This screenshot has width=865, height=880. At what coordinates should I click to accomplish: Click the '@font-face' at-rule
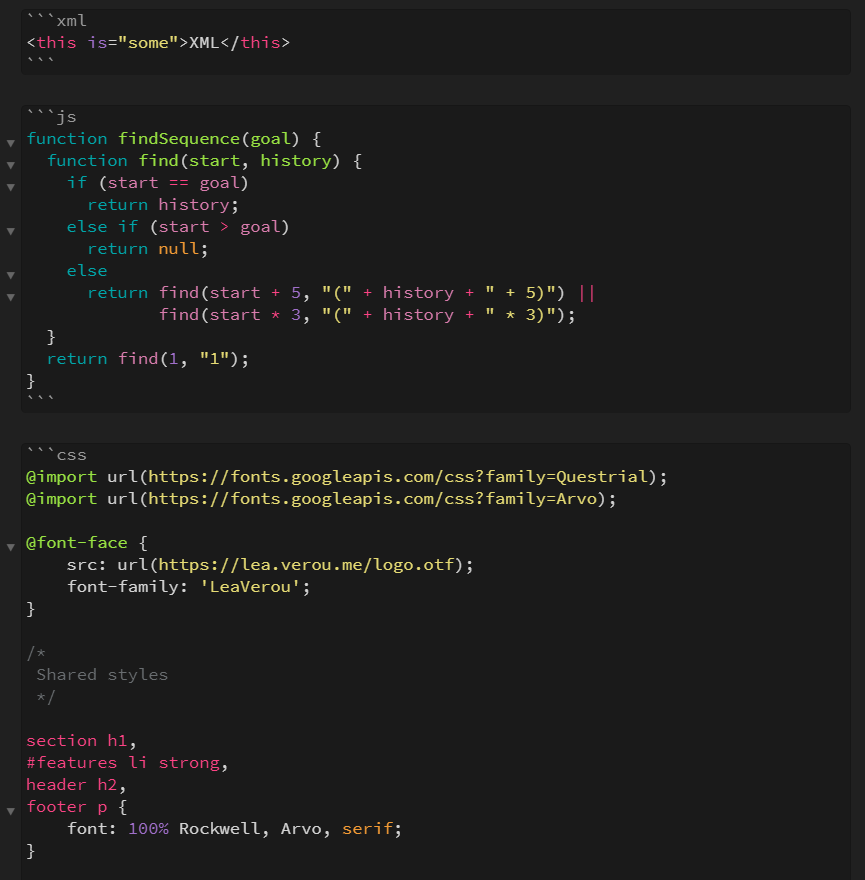pyautogui.click(x=77, y=543)
